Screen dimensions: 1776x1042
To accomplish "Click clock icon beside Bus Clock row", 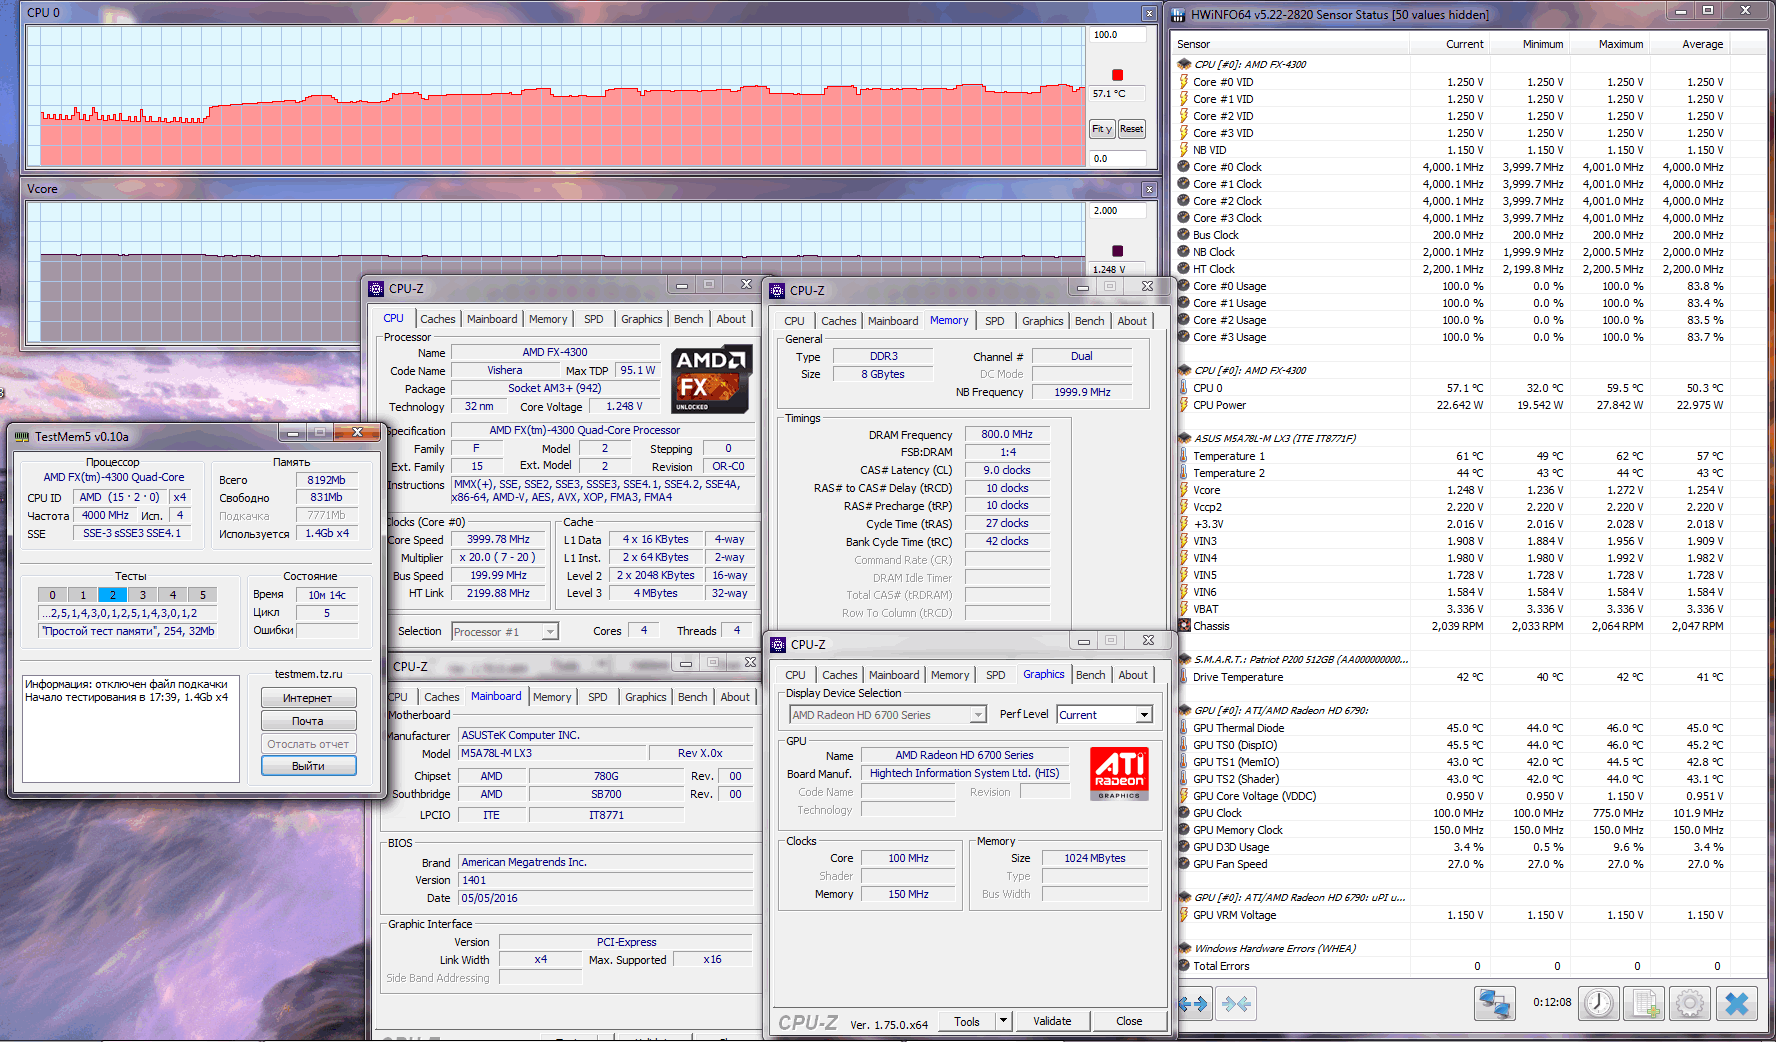I will point(1184,235).
